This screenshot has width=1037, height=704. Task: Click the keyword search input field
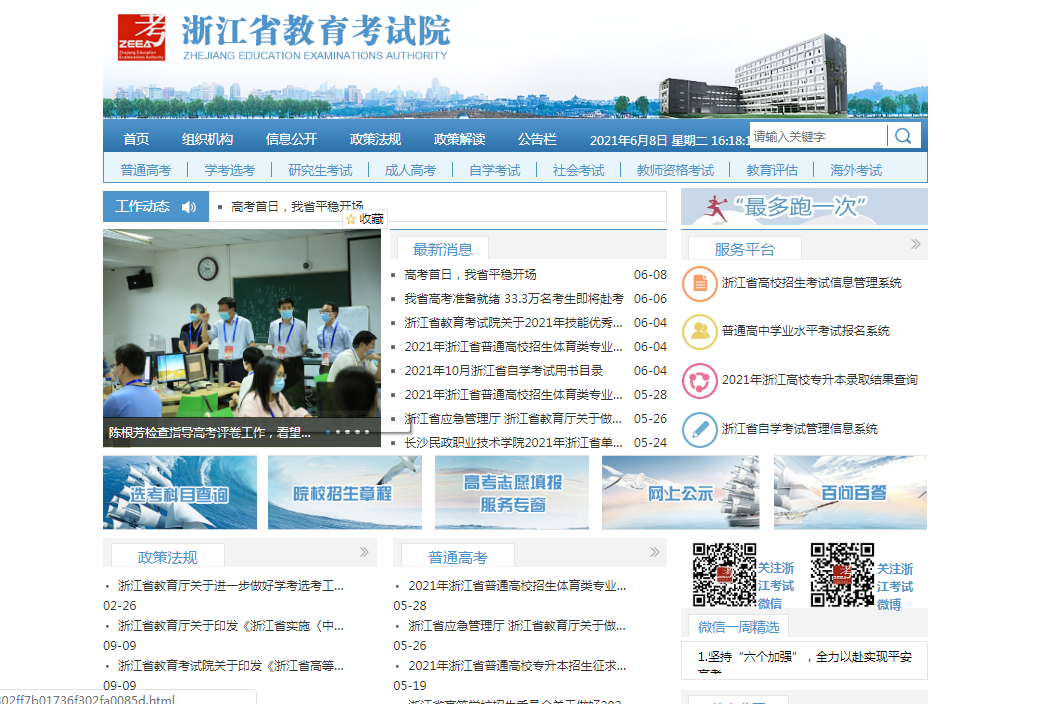click(x=817, y=136)
